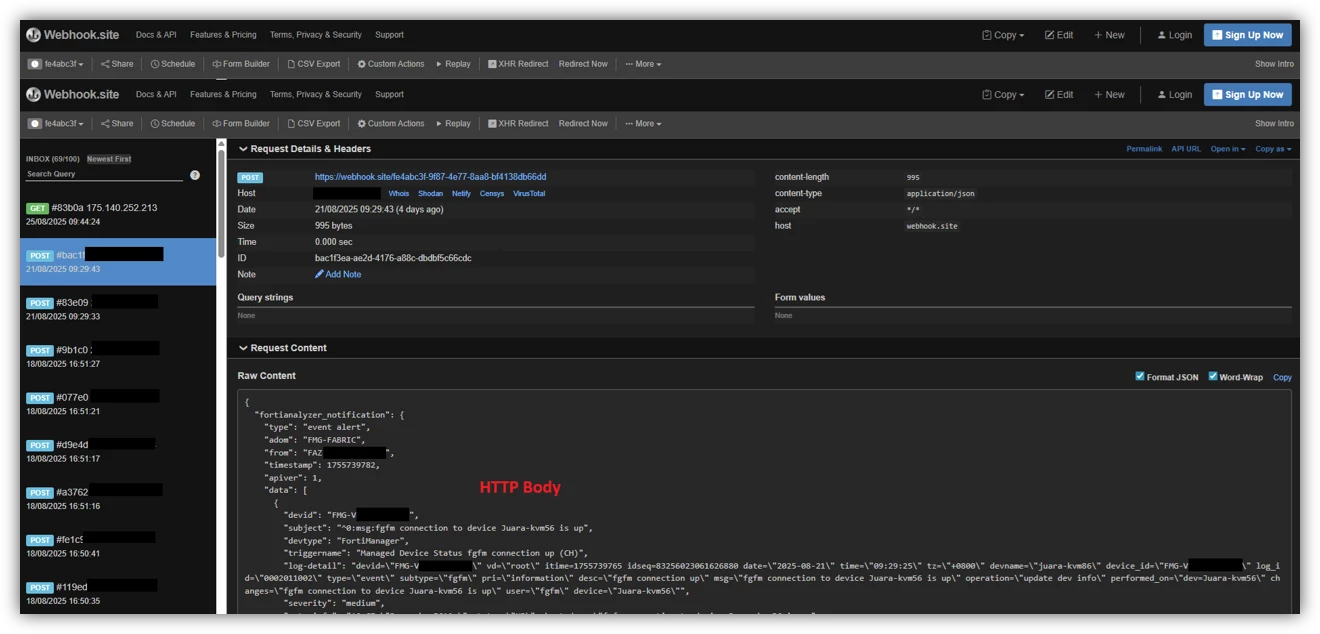1320x634 pixels.
Task: Select the POST #9b1c0 request in inbox
Action: click(x=118, y=356)
